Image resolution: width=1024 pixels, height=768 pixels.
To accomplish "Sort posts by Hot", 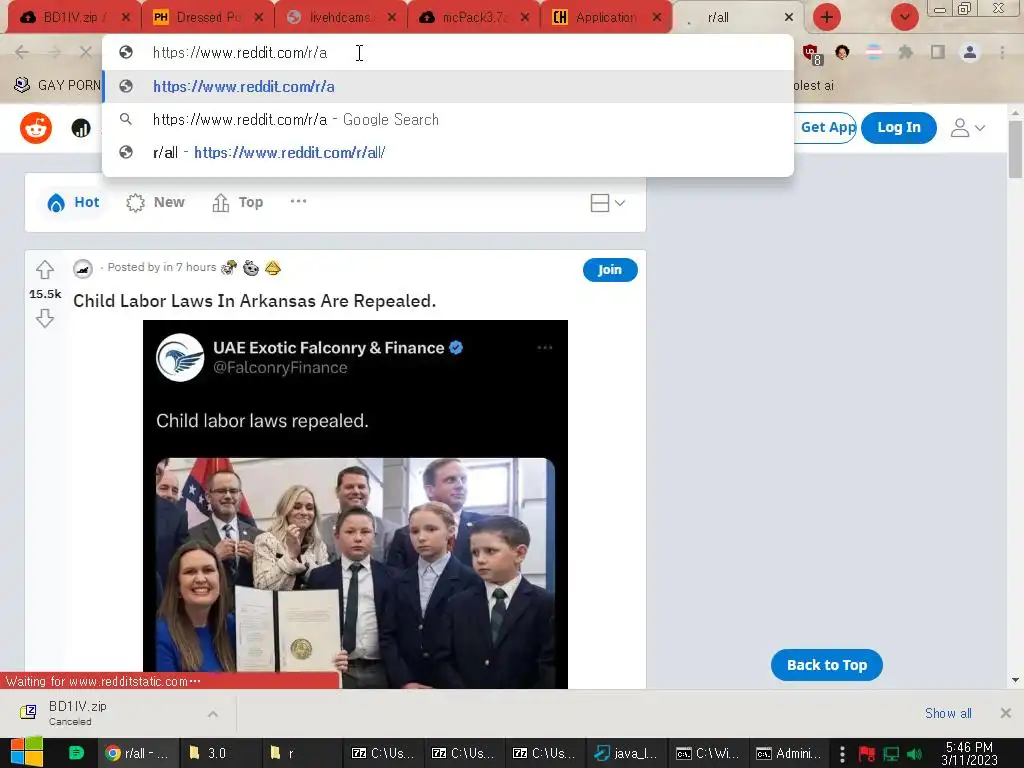I will coord(73,202).
